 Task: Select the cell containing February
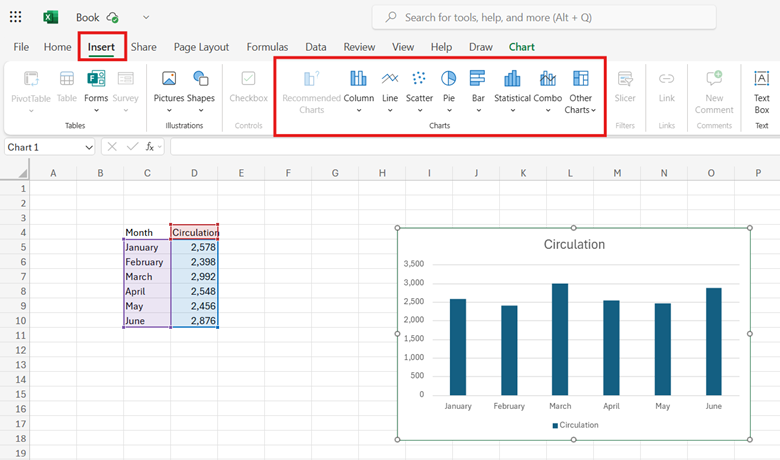coord(147,262)
